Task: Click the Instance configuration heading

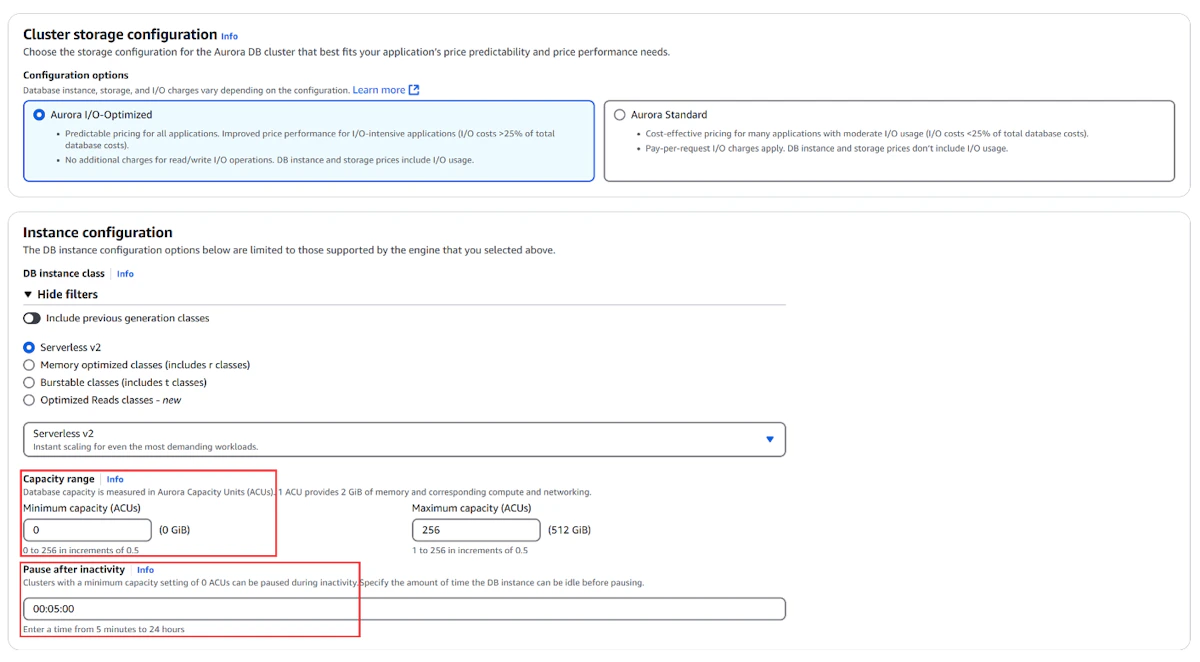Action: click(98, 232)
